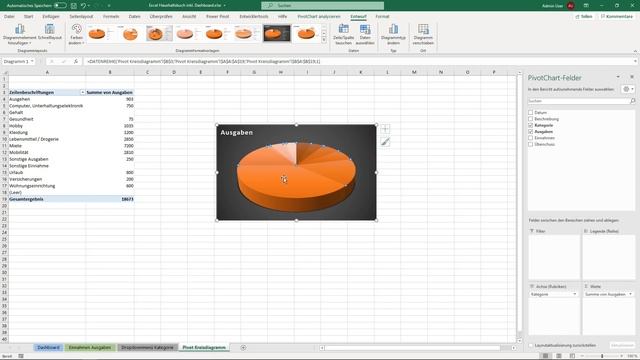Image resolution: width=640 pixels, height=360 pixels.
Task: Click the Suchen box in the title bar
Action: 322,6
